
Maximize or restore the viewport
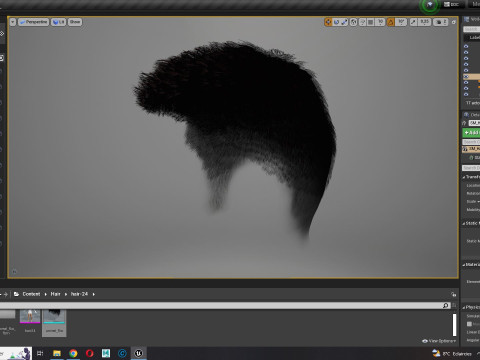454,22
